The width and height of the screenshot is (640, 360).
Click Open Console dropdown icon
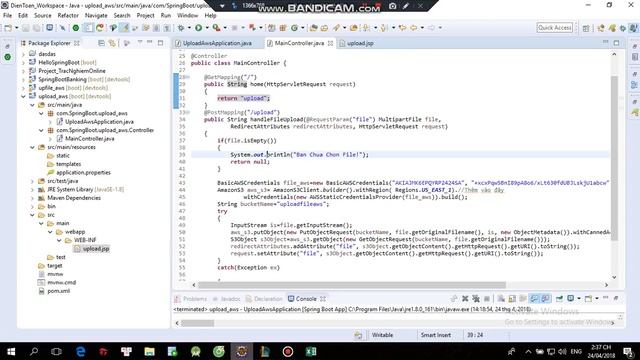(x=588, y=299)
